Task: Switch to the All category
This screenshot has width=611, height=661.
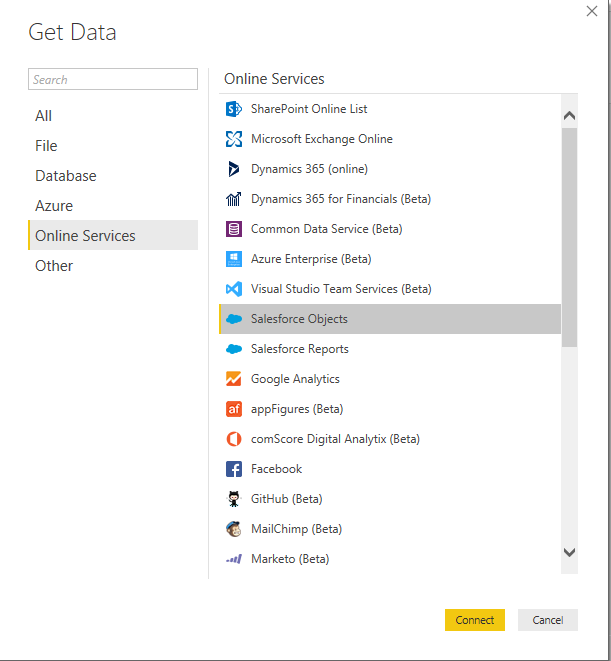Action: (44, 116)
